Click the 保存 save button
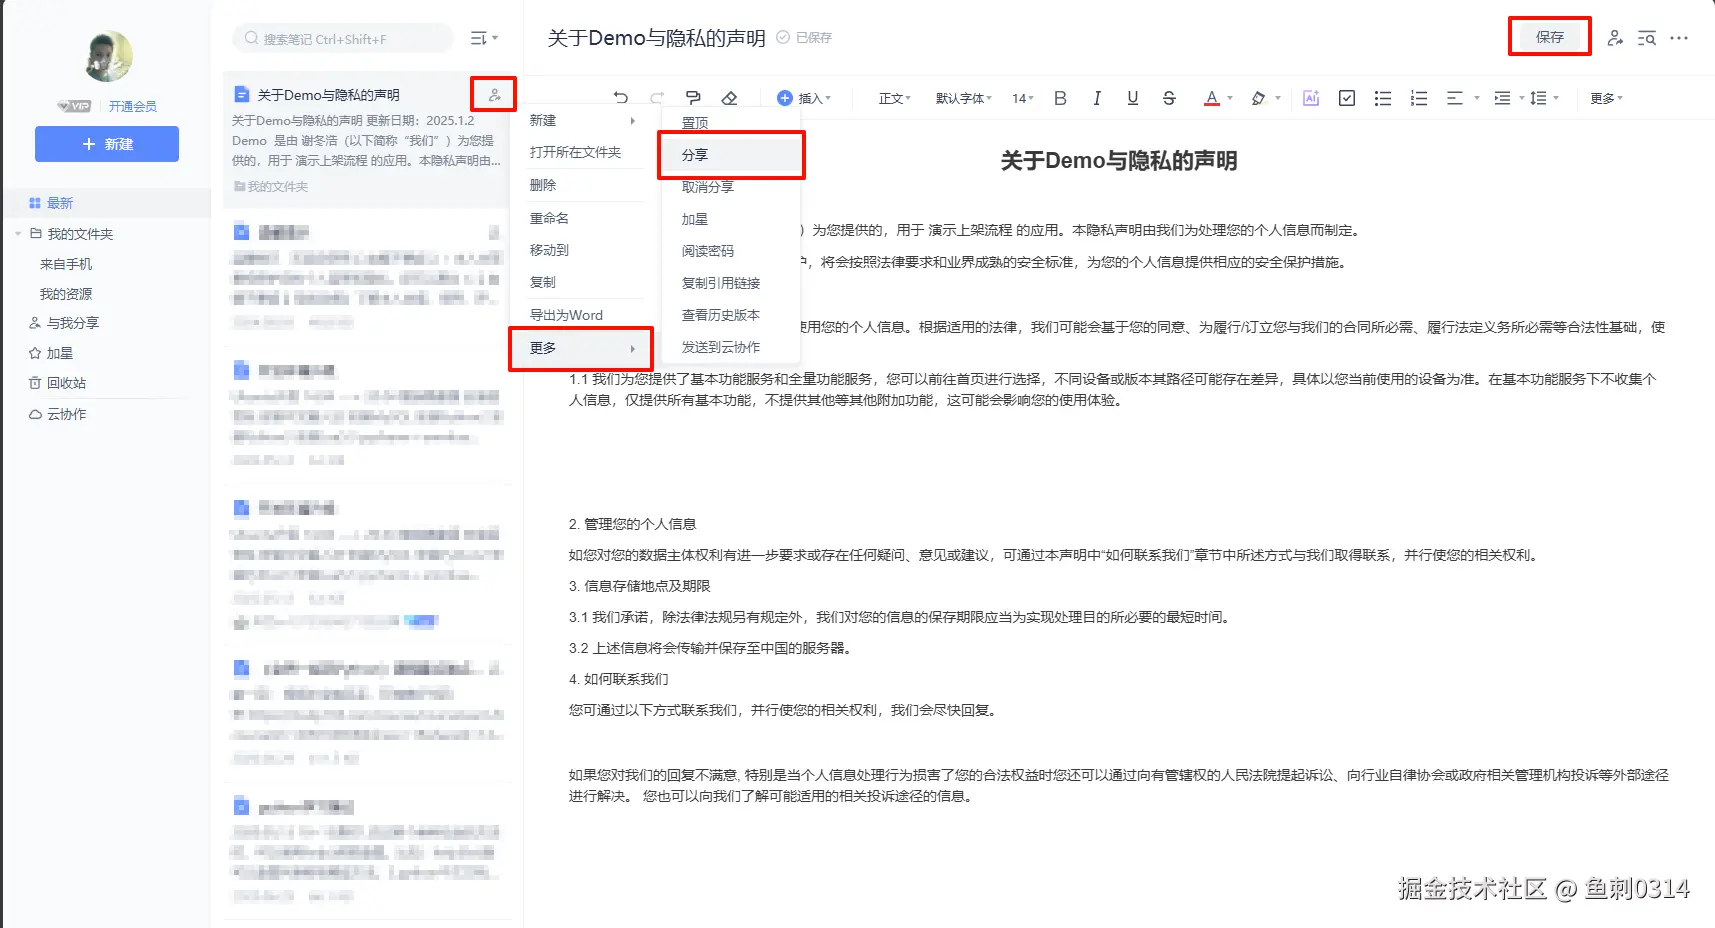 click(1549, 37)
